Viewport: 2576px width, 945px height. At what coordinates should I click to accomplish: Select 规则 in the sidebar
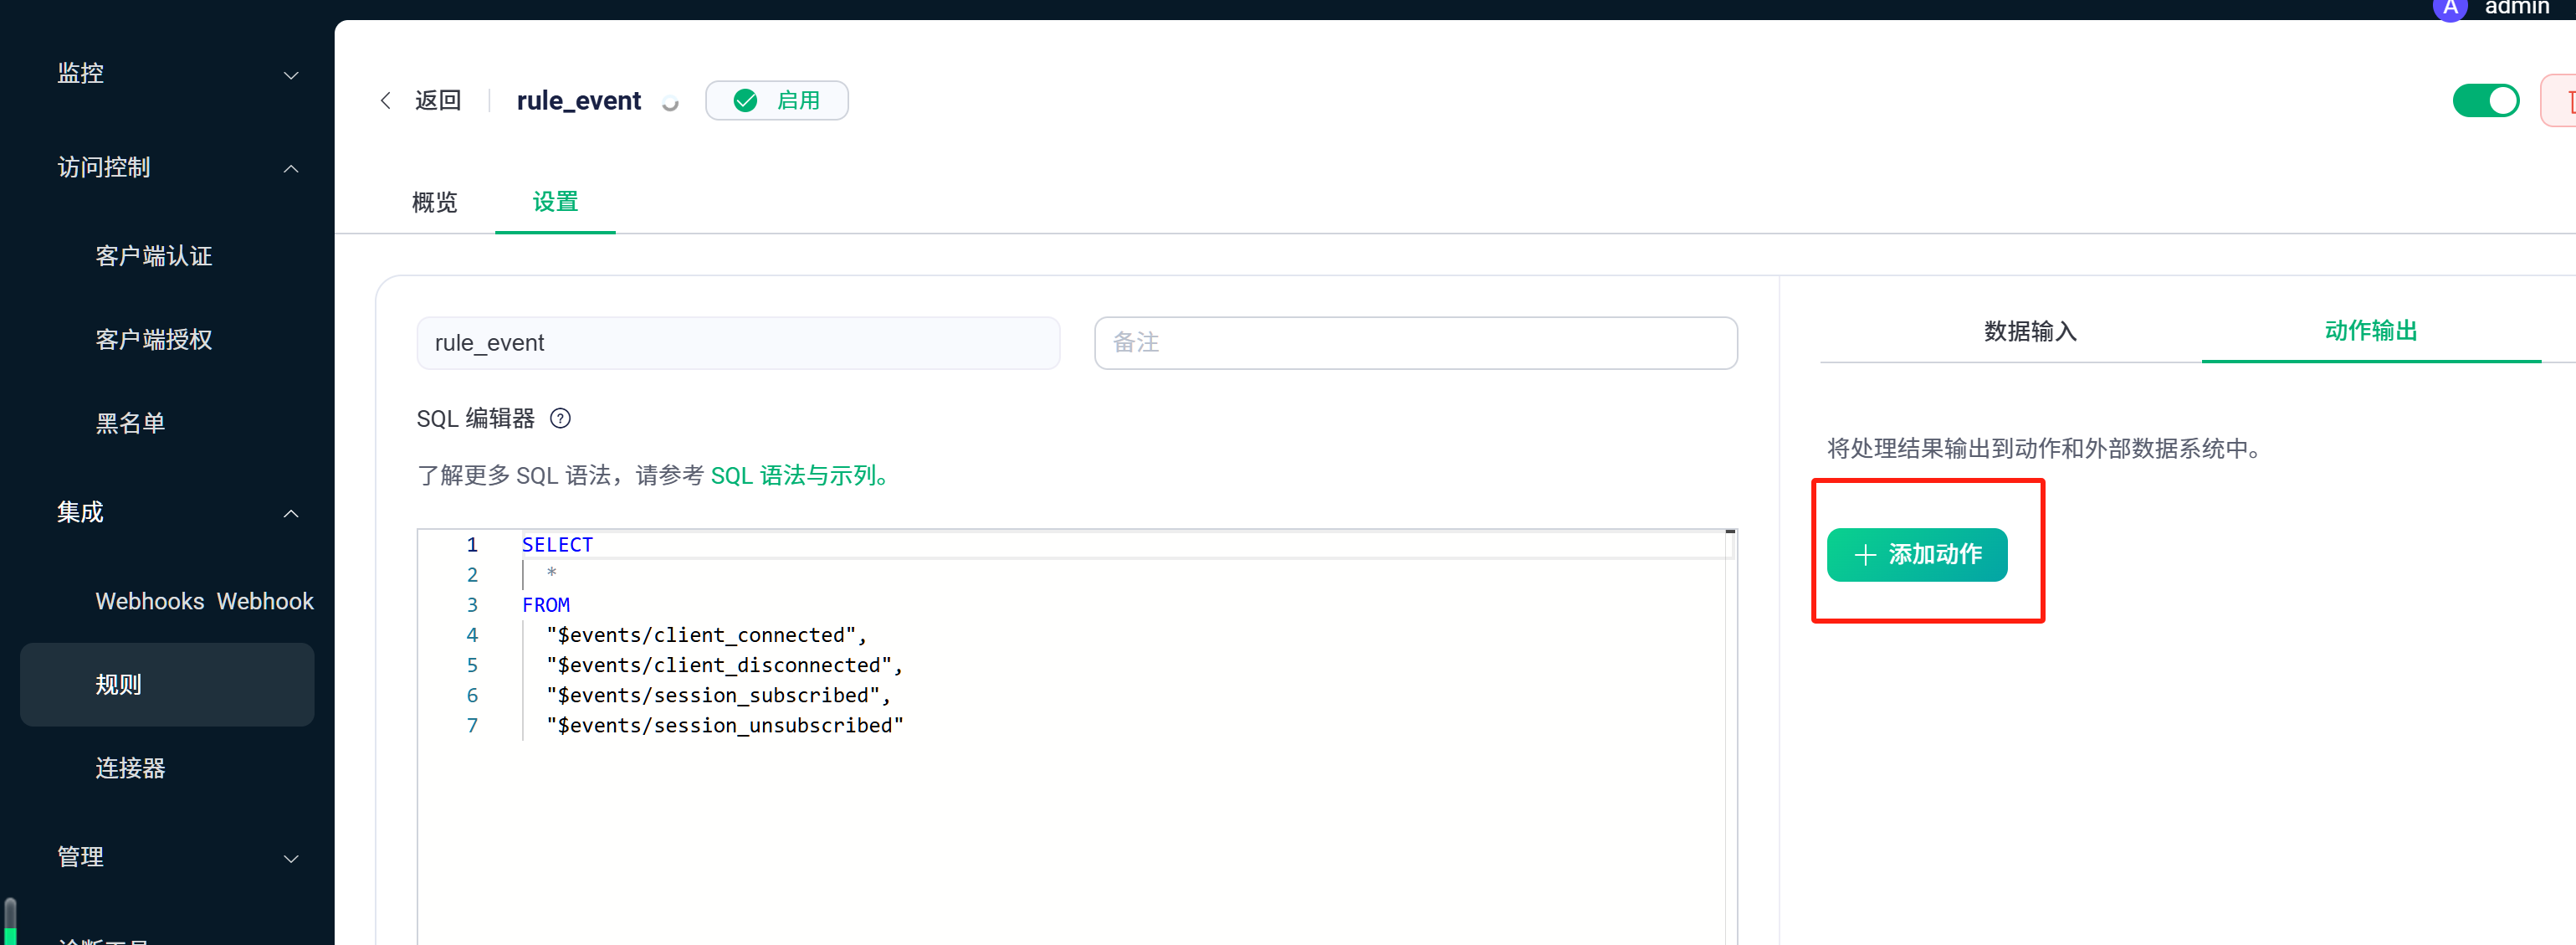(x=167, y=685)
